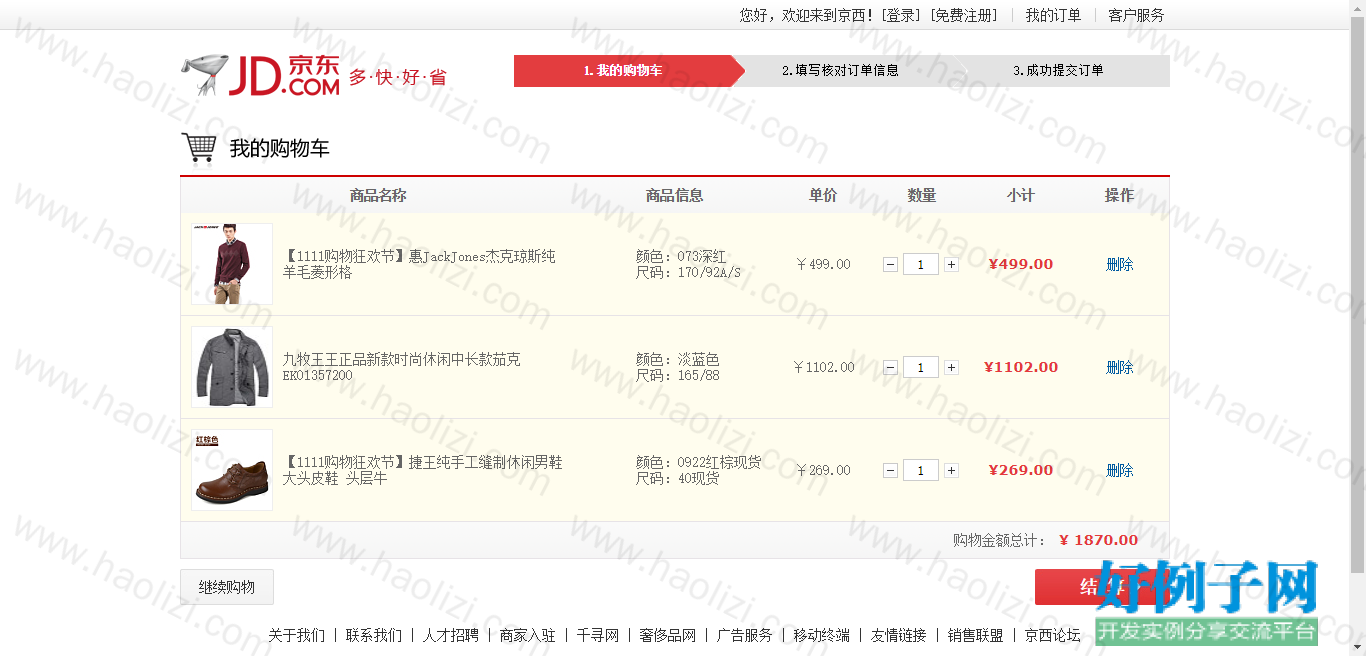1366x656 pixels.
Task: Click the red checkout button
Action: coord(1102,587)
